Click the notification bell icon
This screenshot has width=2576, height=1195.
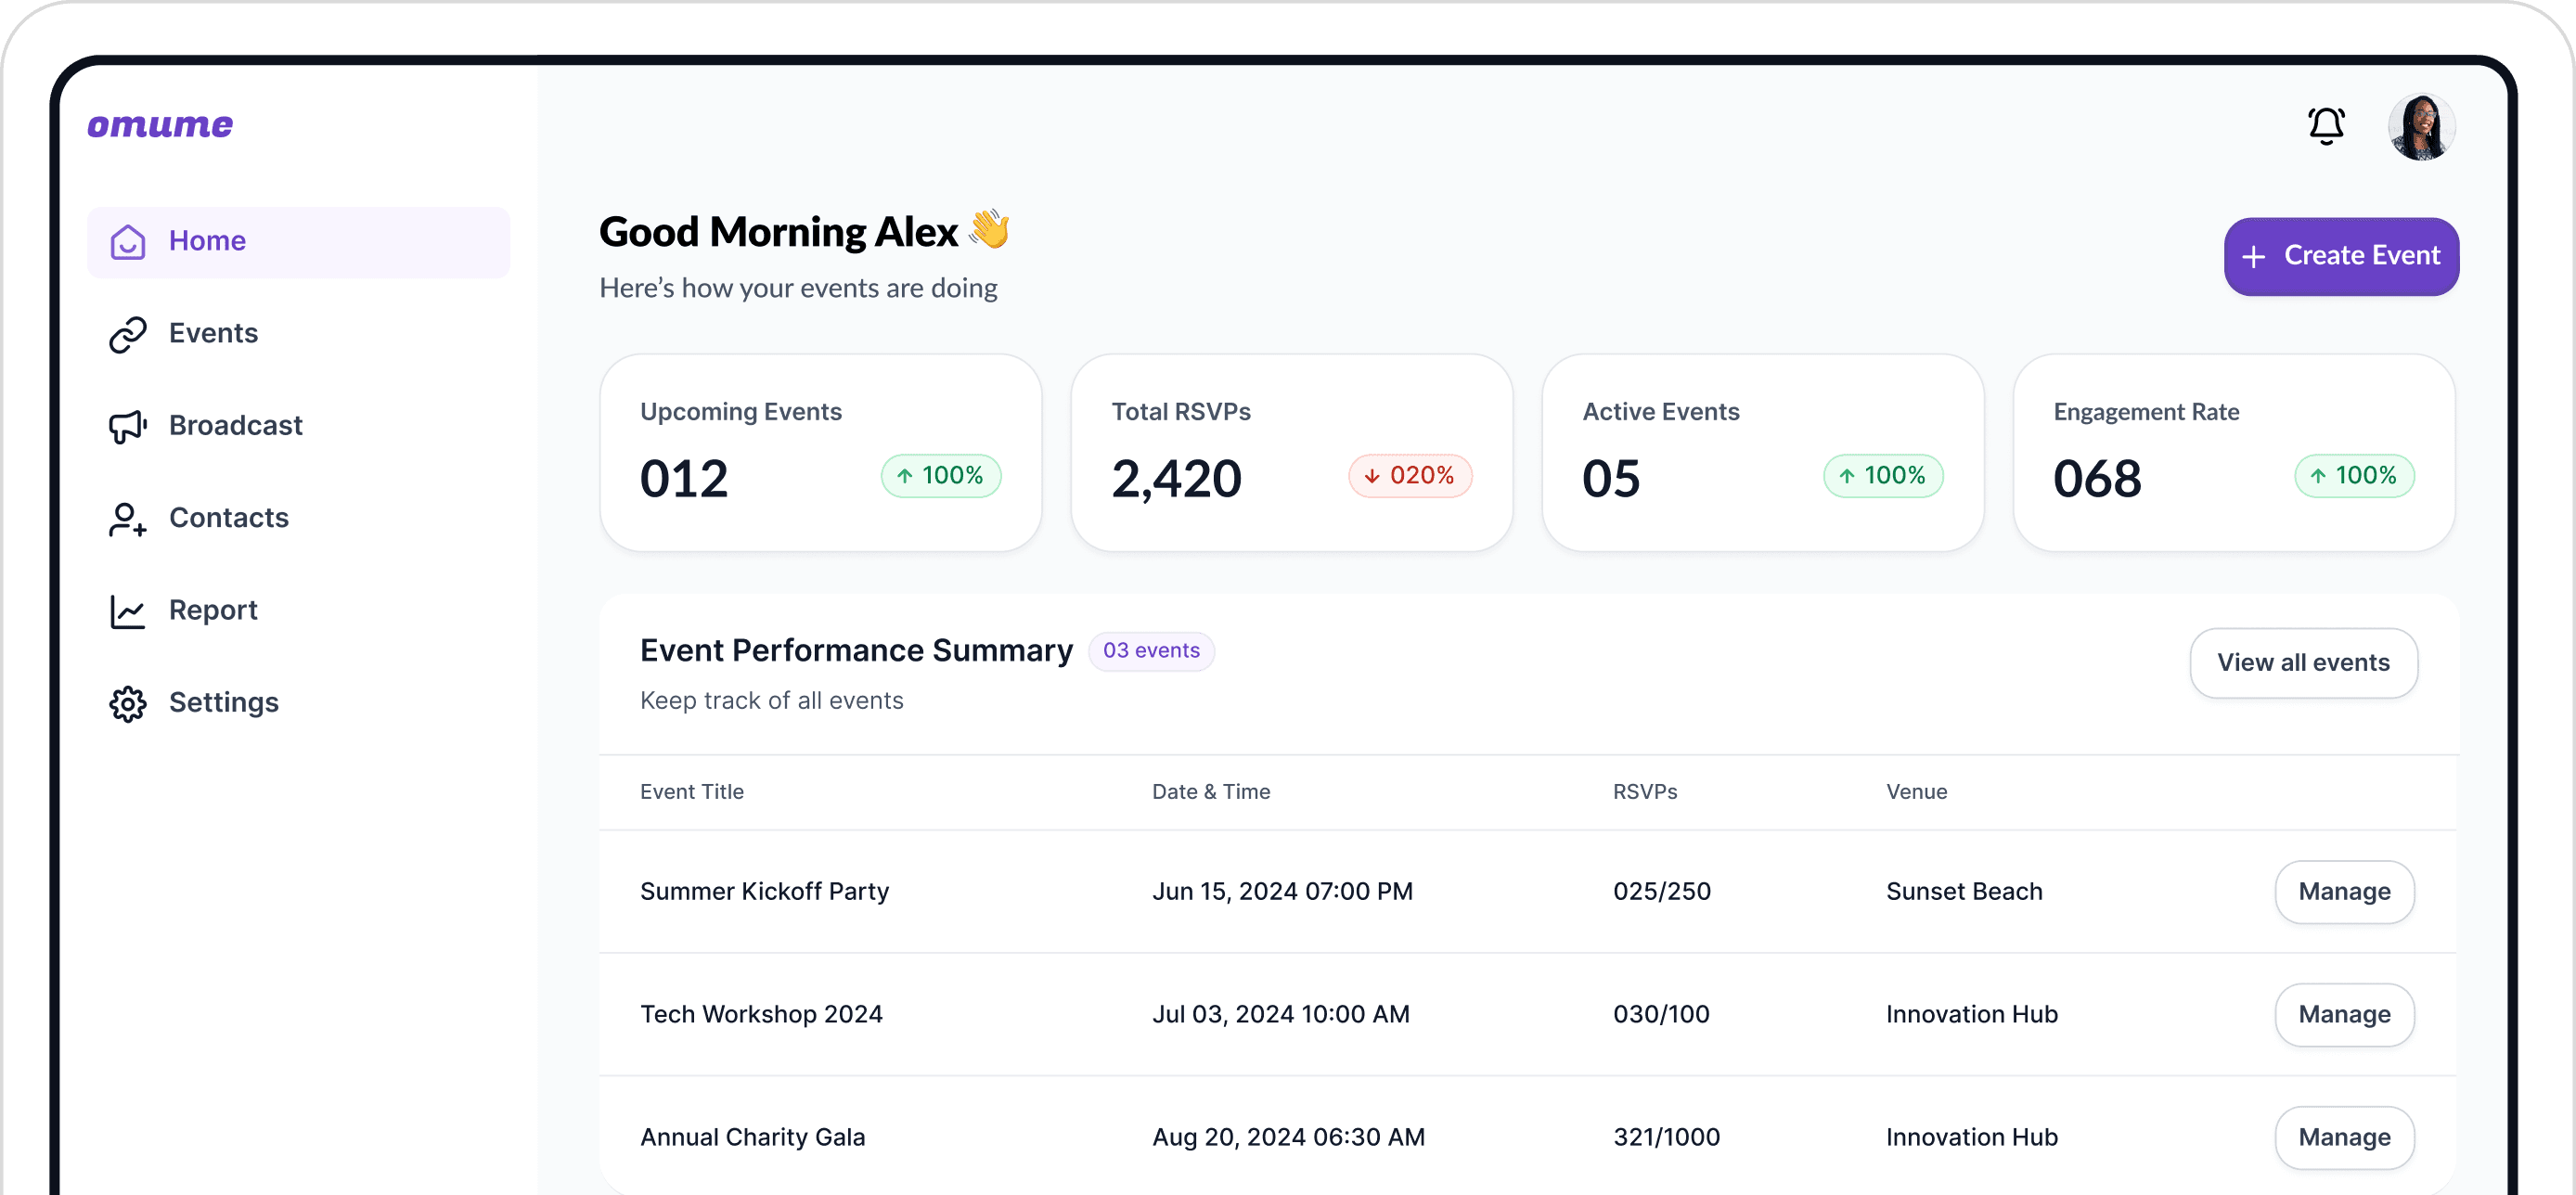tap(2325, 127)
